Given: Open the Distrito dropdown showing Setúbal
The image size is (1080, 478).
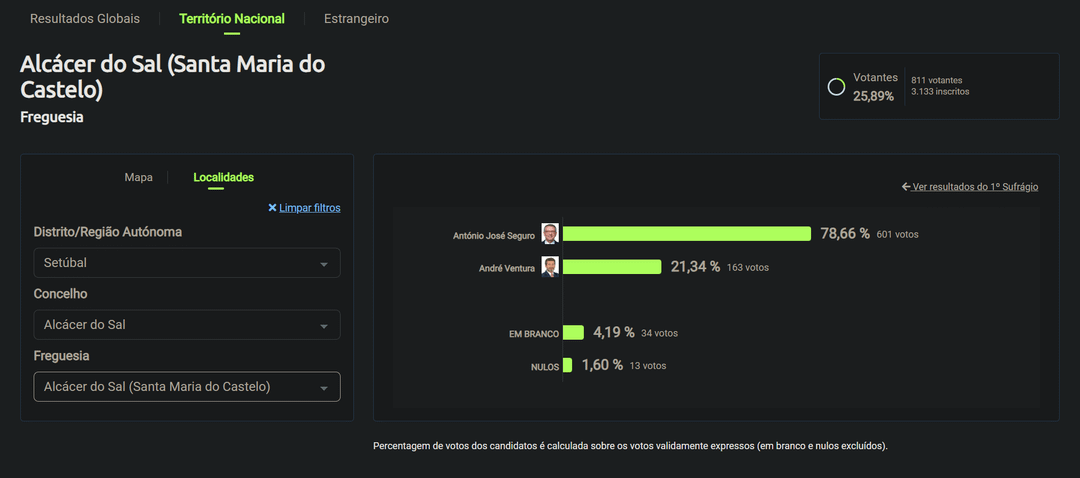Looking at the screenshot, I should (186, 263).
